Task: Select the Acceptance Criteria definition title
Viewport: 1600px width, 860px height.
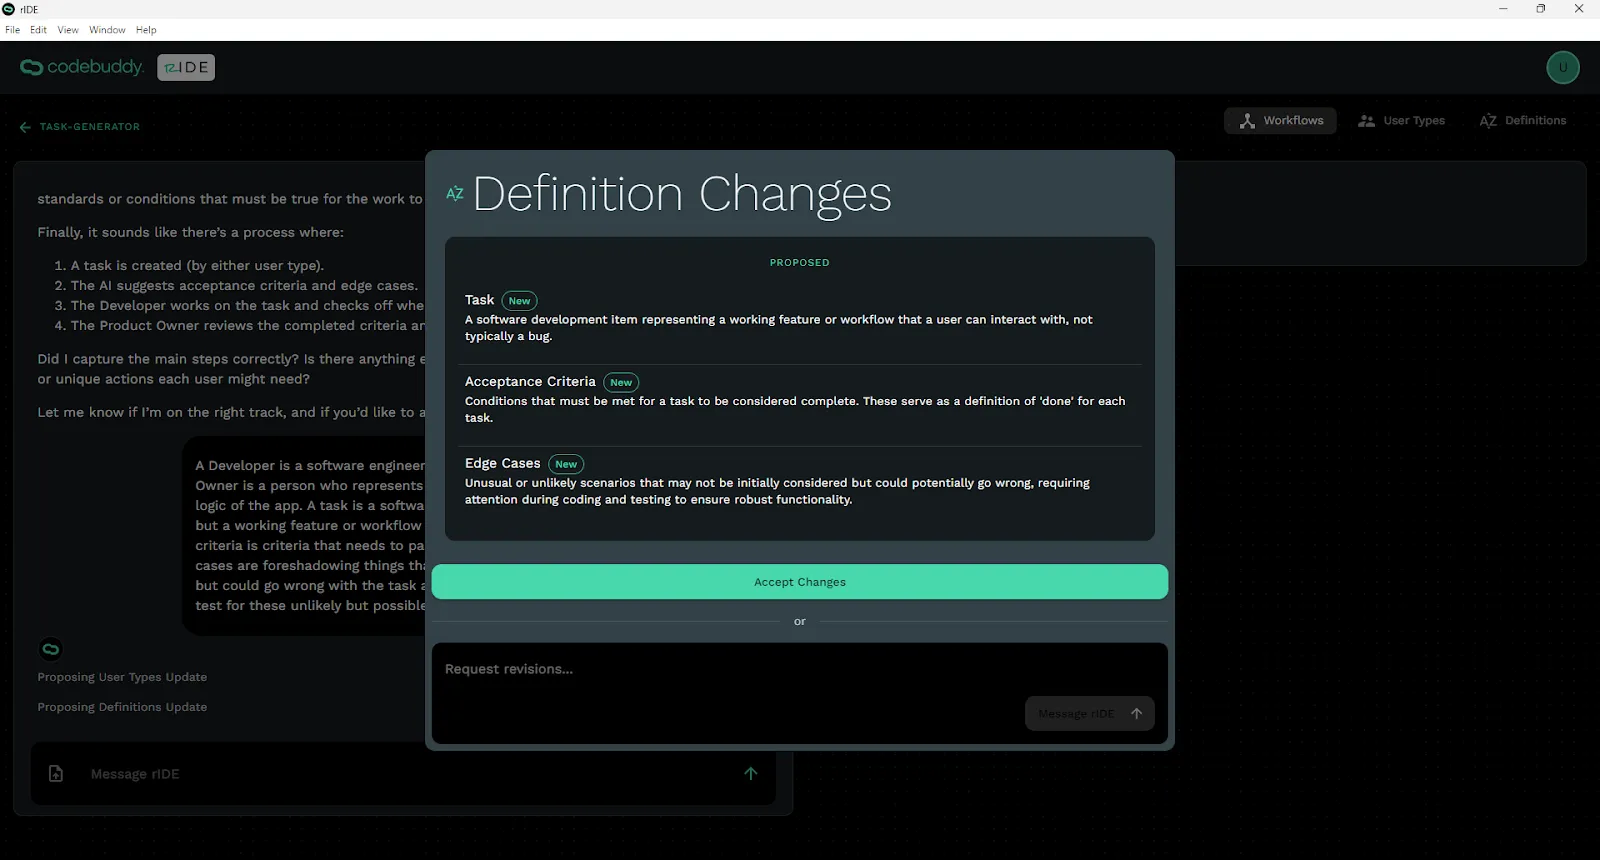Action: 530,382
